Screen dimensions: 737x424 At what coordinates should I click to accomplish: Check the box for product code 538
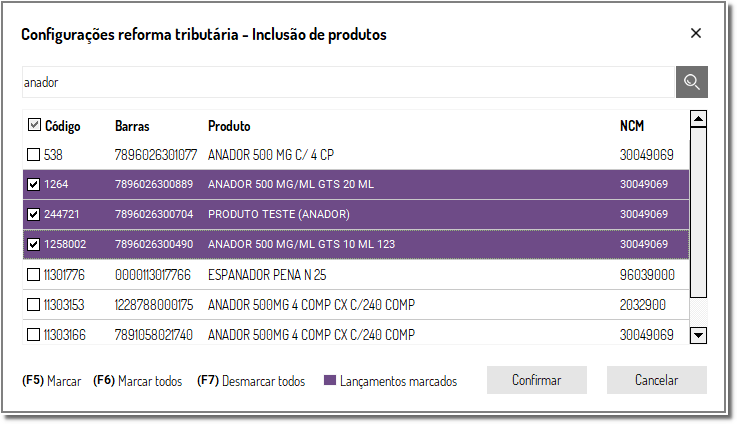pos(33,155)
